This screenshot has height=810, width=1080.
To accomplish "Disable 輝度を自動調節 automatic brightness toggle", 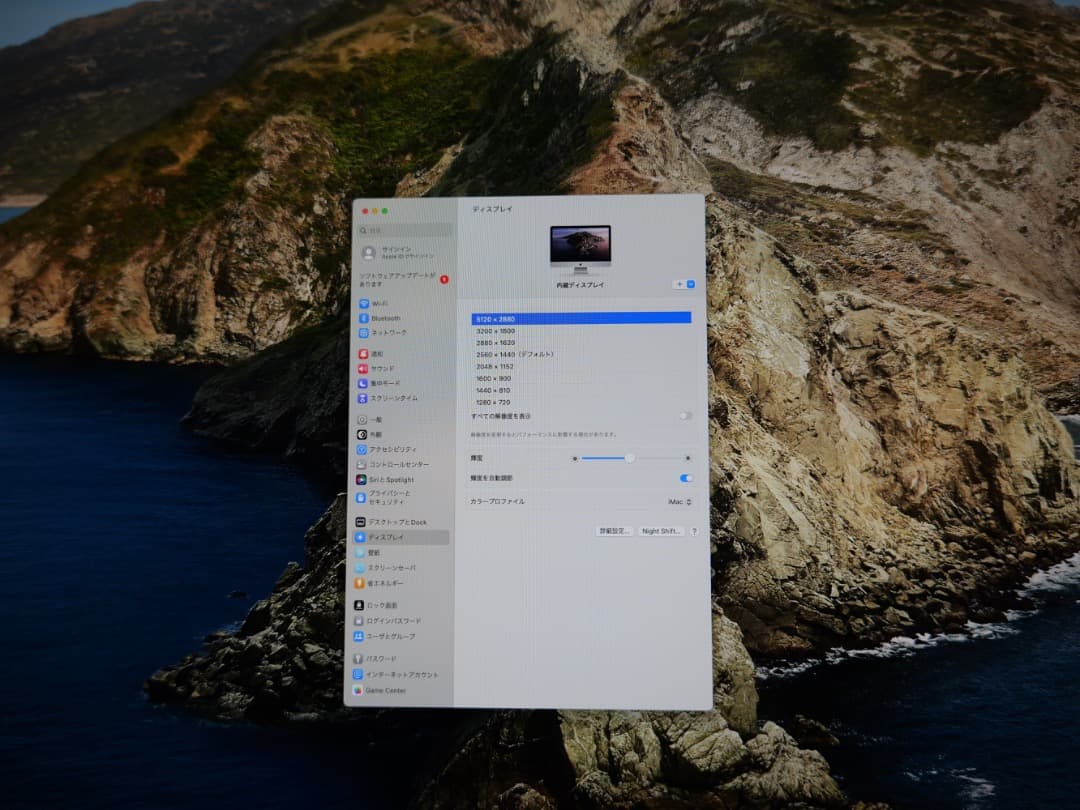I will [685, 478].
